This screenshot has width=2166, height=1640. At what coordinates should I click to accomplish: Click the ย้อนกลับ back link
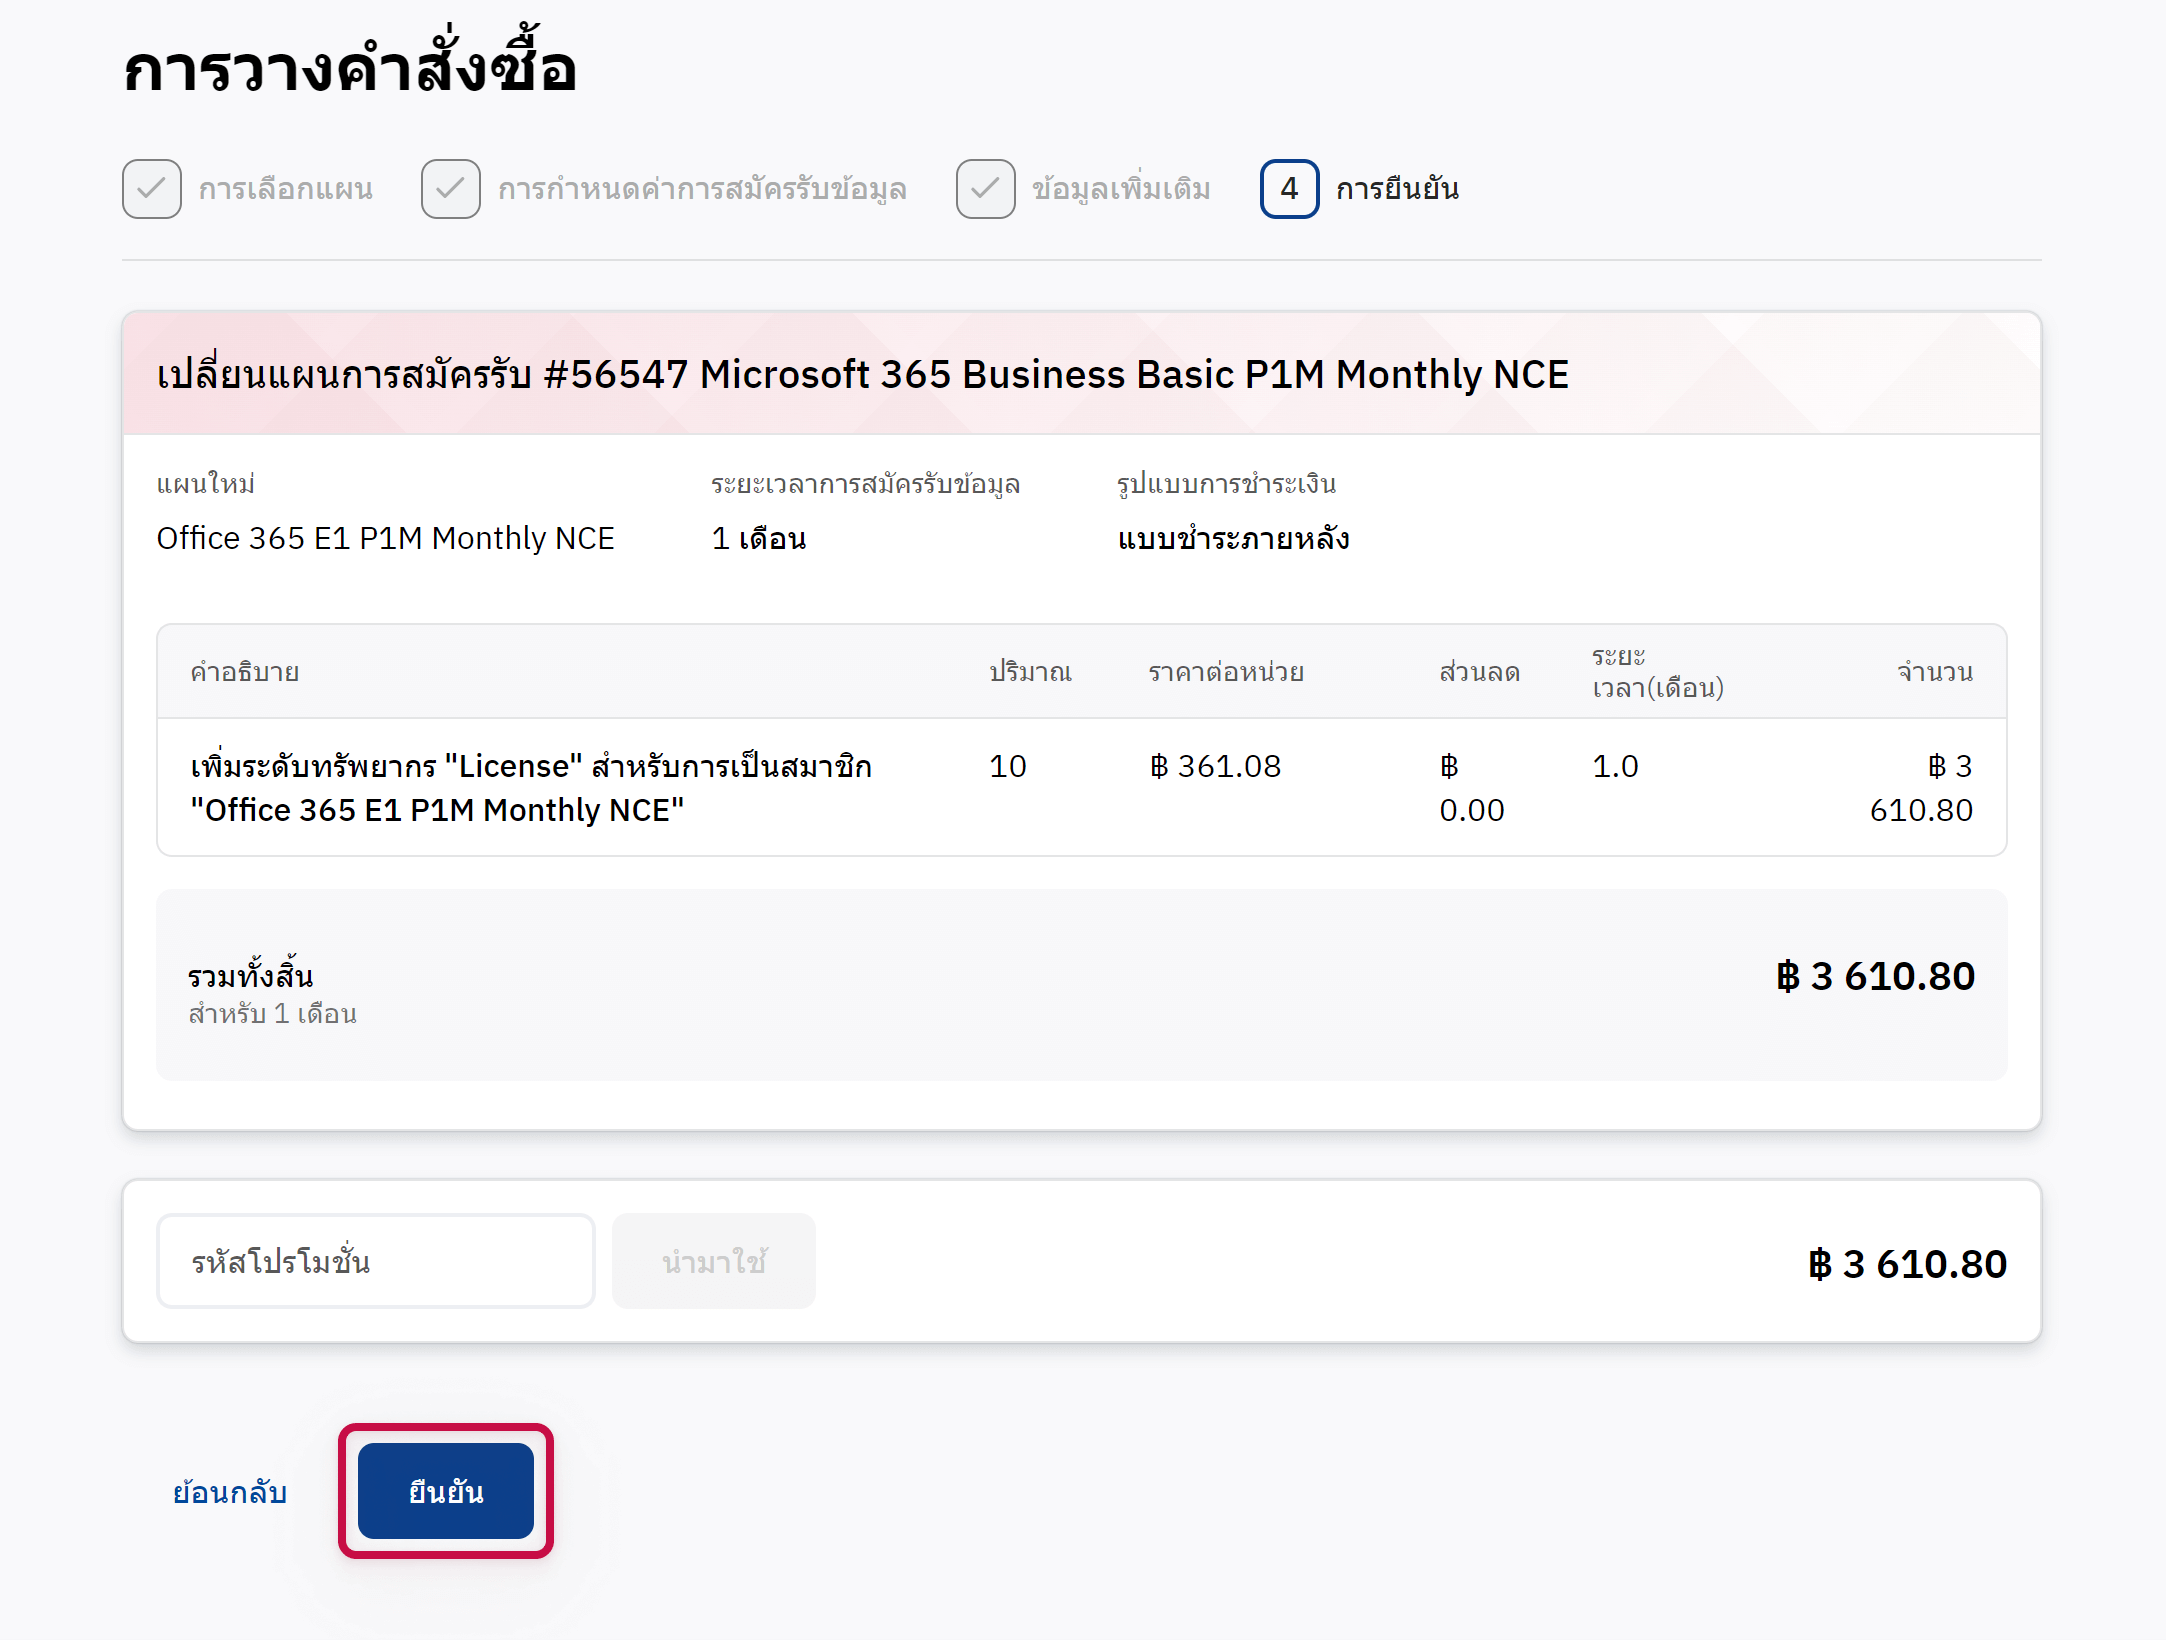pyautogui.click(x=230, y=1492)
